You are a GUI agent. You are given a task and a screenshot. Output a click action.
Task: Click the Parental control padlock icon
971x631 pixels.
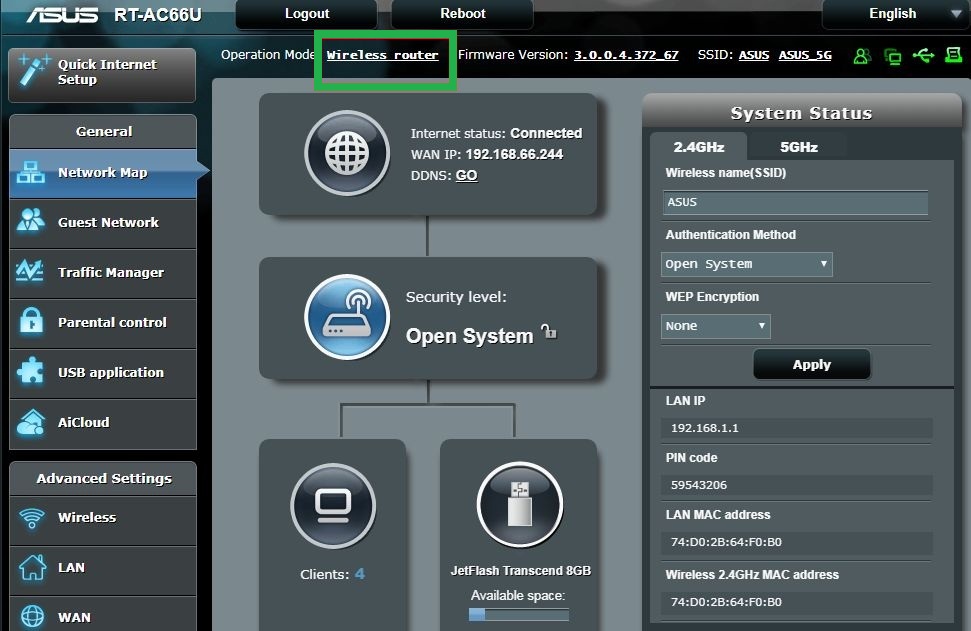tap(31, 321)
